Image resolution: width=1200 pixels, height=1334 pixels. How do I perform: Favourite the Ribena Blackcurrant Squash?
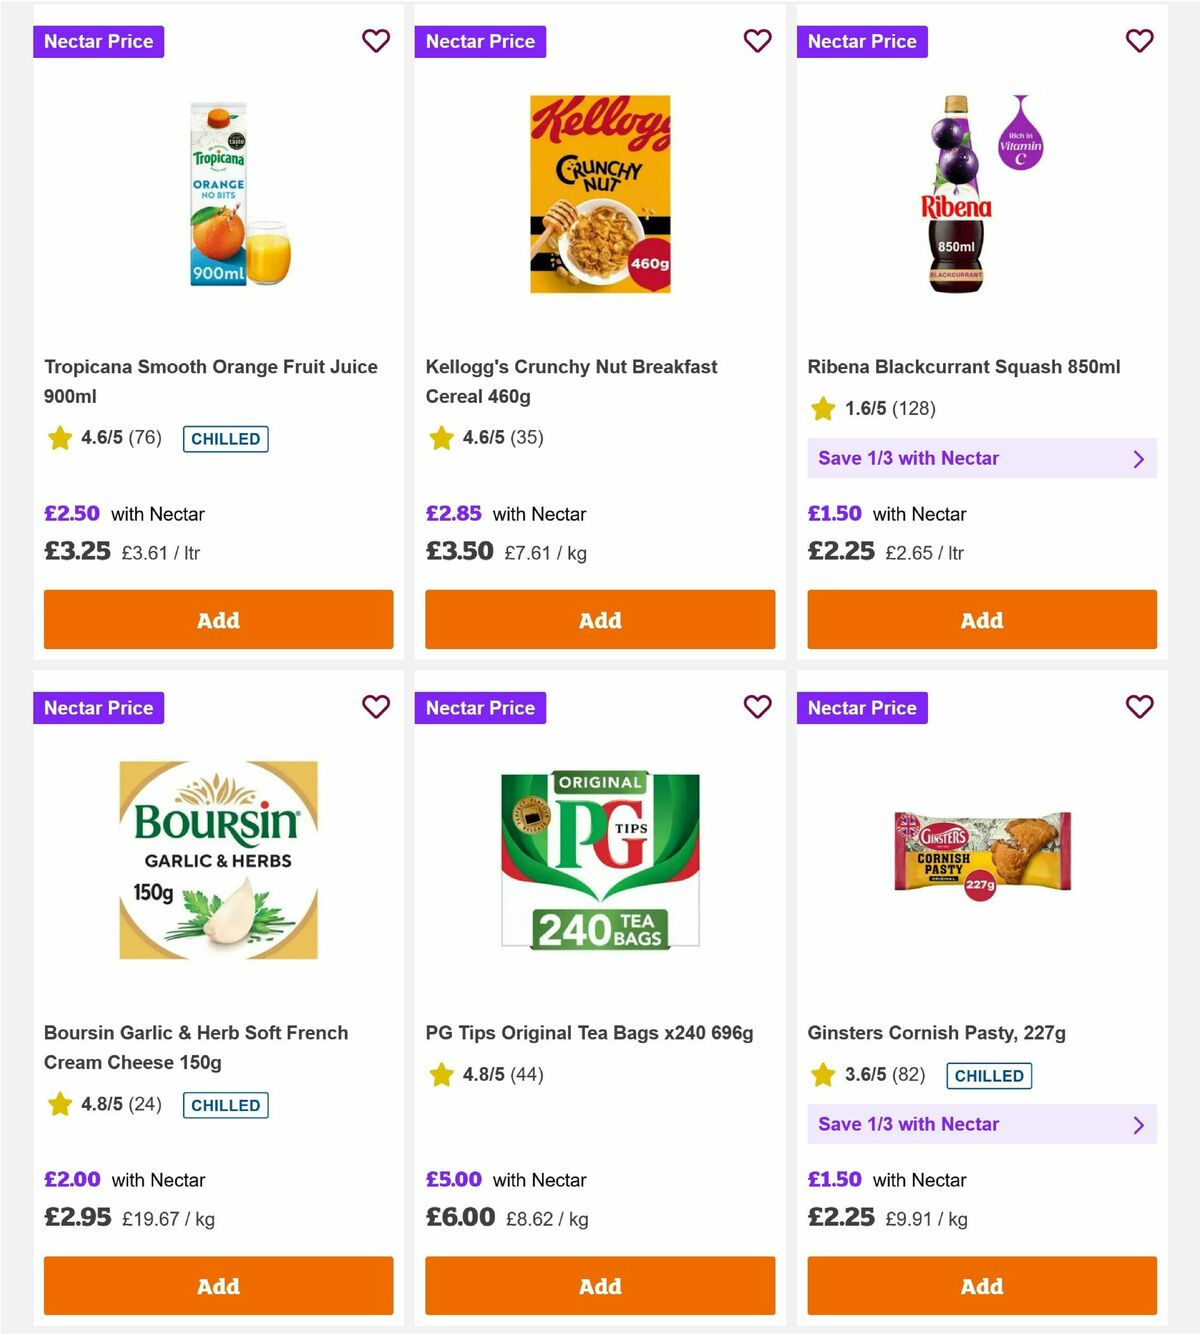tap(1140, 41)
